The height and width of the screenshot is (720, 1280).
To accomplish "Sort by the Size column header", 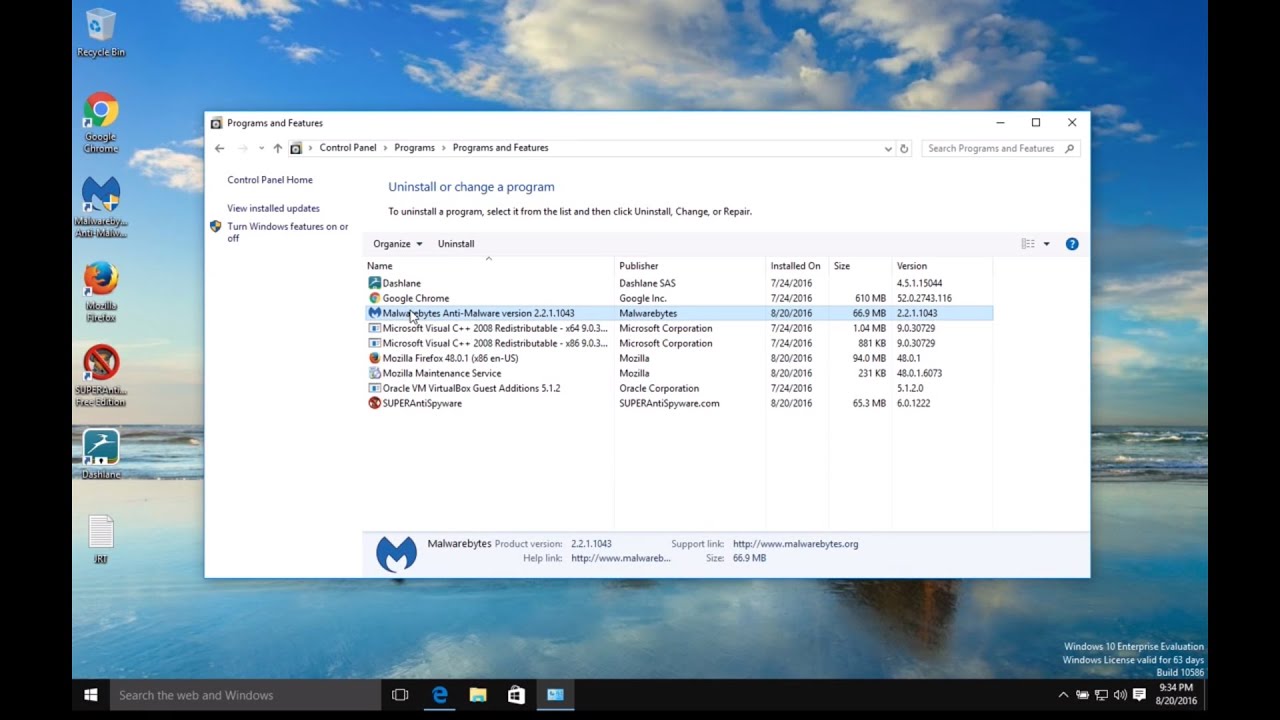I will (x=860, y=266).
